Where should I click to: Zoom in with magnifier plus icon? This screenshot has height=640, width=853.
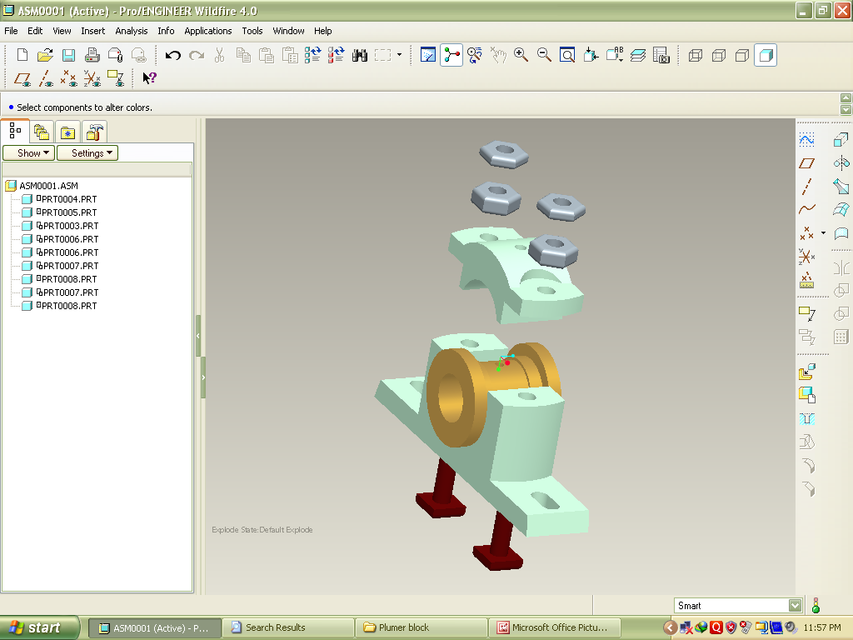(521, 55)
